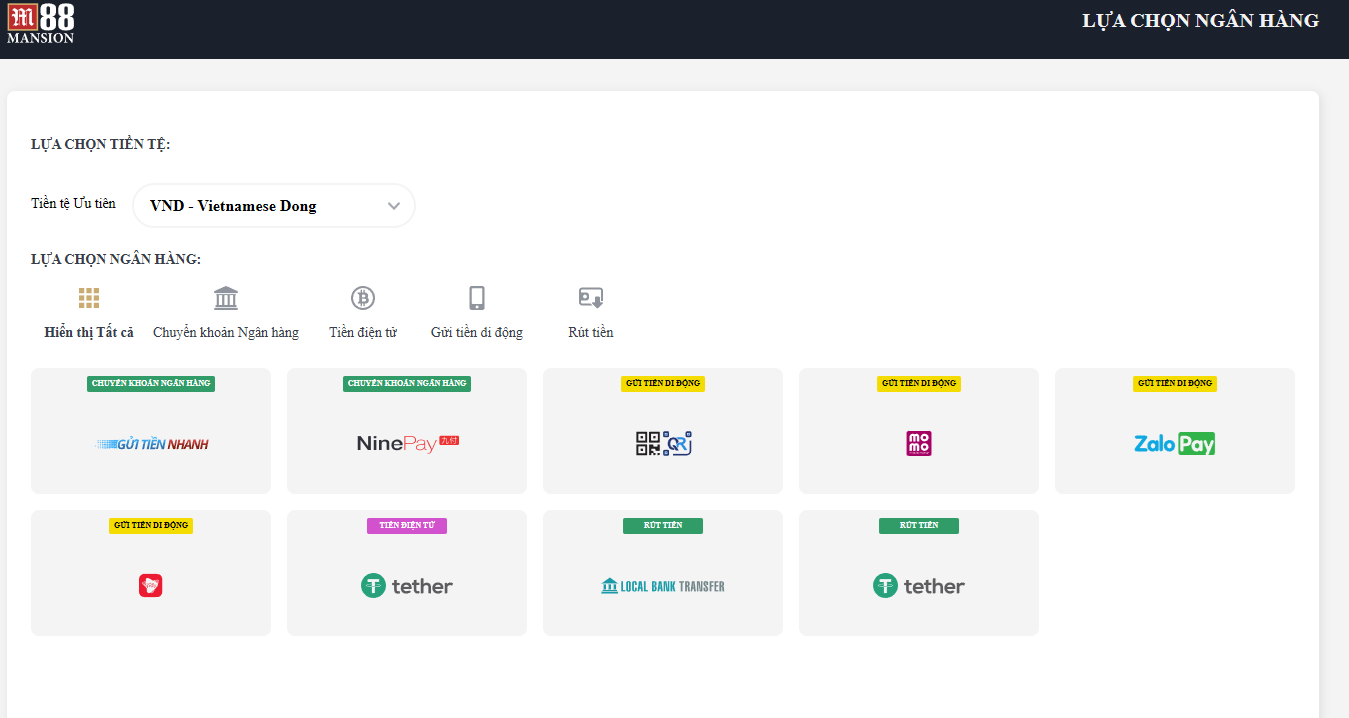Screen dimensions: 1349x718
Task: Choose the NinePay bank transfer option
Action: (x=407, y=431)
